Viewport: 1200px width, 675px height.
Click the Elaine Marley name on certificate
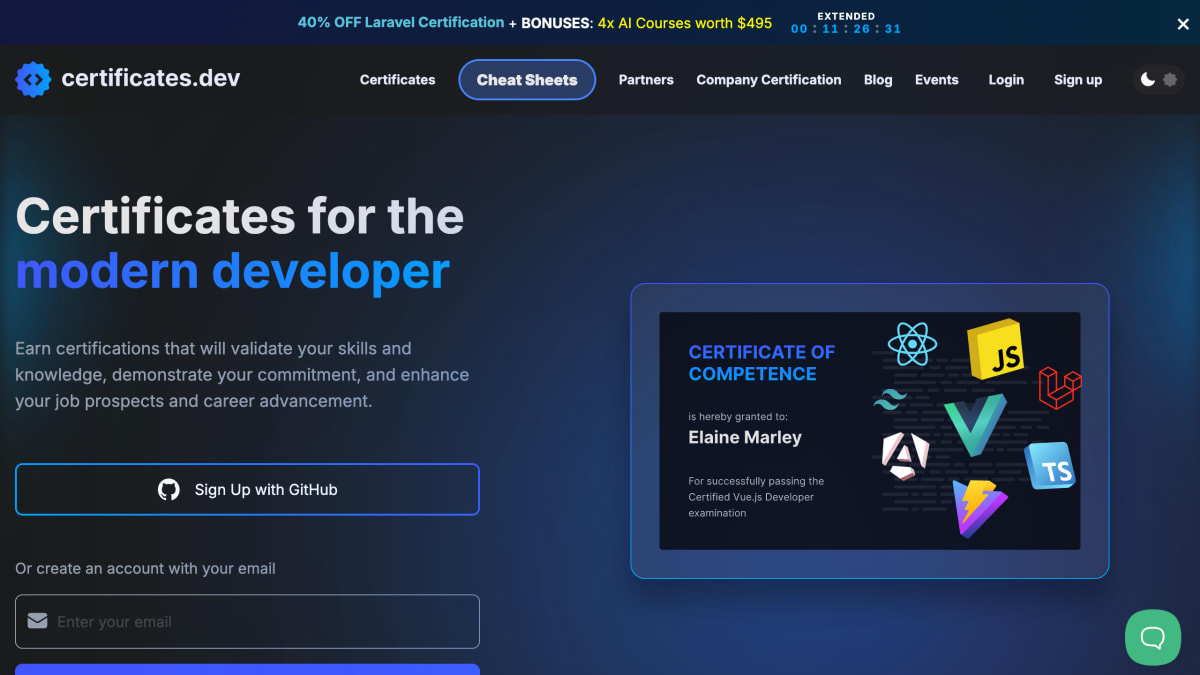[745, 437]
